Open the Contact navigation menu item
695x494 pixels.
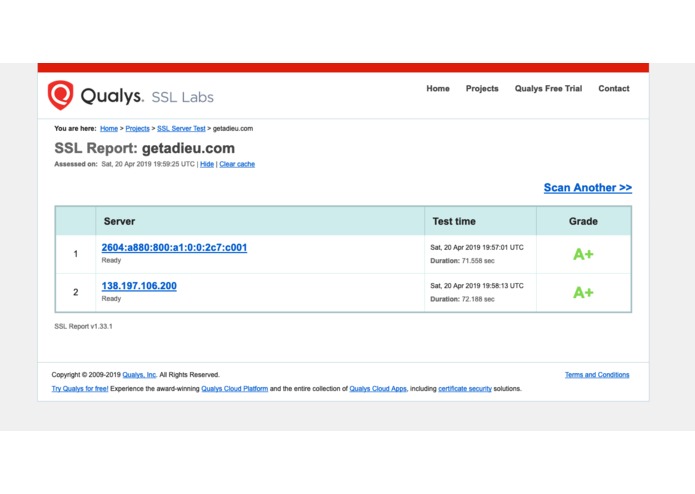(x=613, y=89)
